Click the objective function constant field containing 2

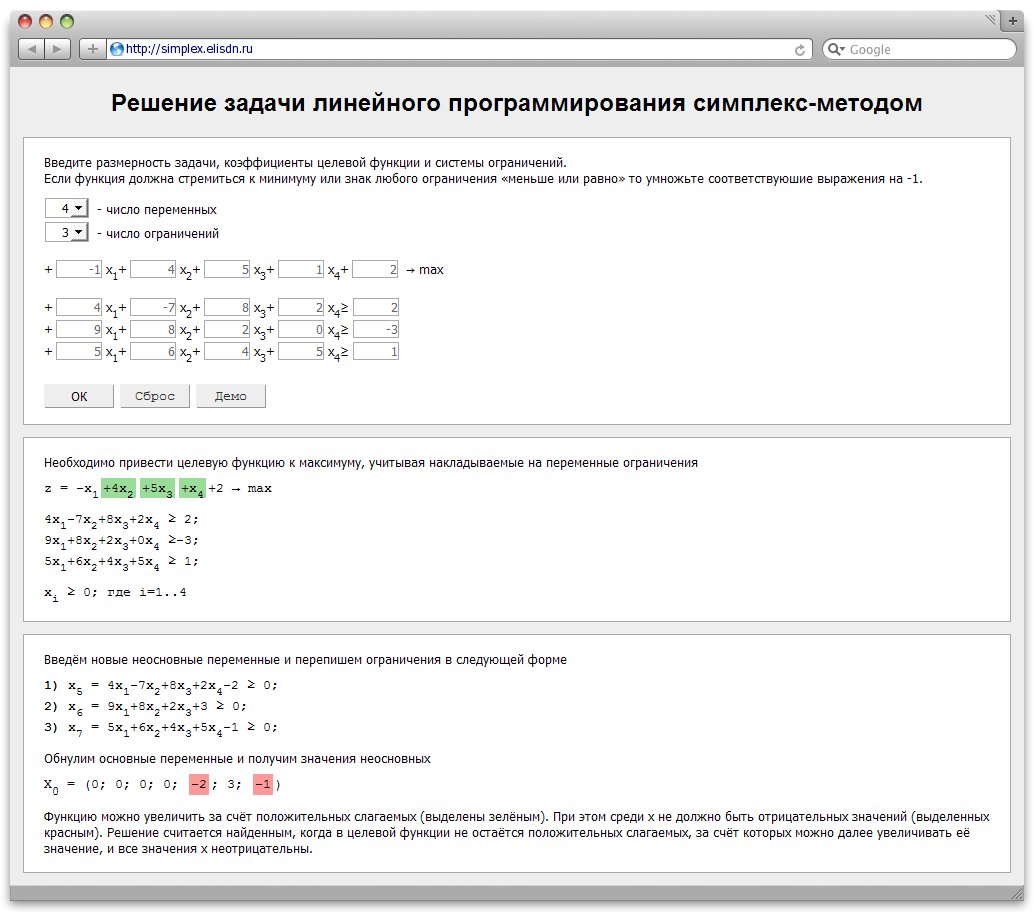(375, 269)
